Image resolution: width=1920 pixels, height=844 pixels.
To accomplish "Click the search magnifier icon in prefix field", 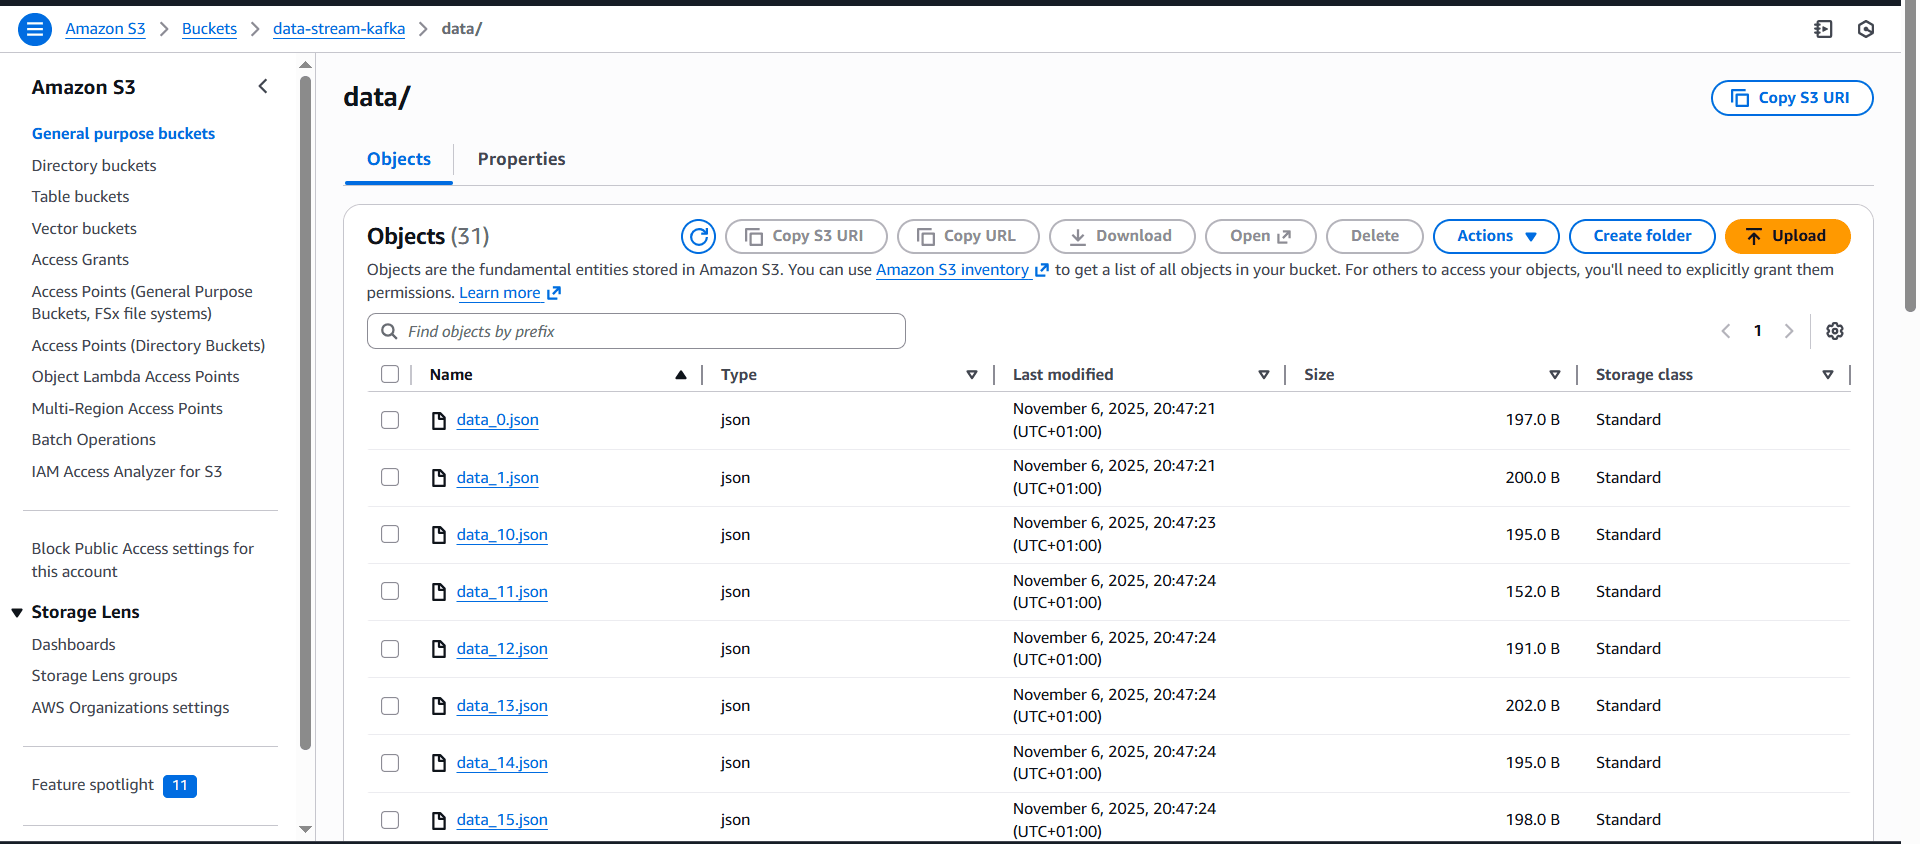I will tap(389, 331).
